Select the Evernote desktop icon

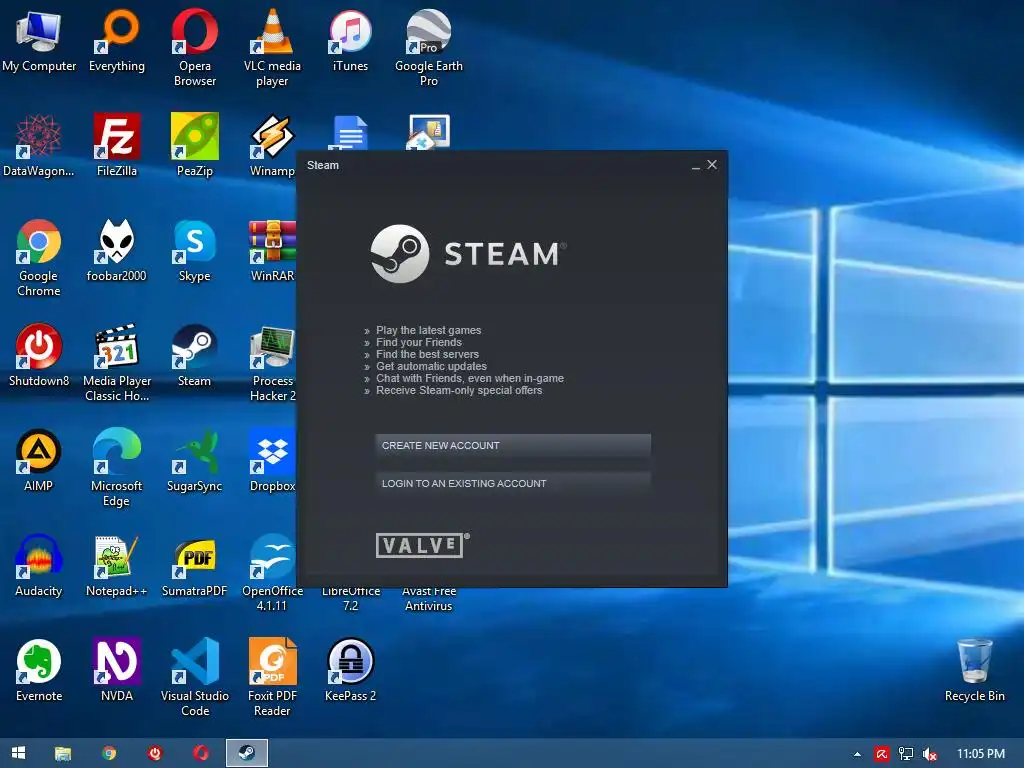click(39, 671)
